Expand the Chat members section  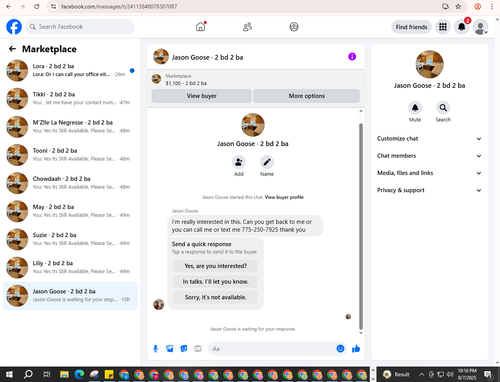tap(429, 156)
